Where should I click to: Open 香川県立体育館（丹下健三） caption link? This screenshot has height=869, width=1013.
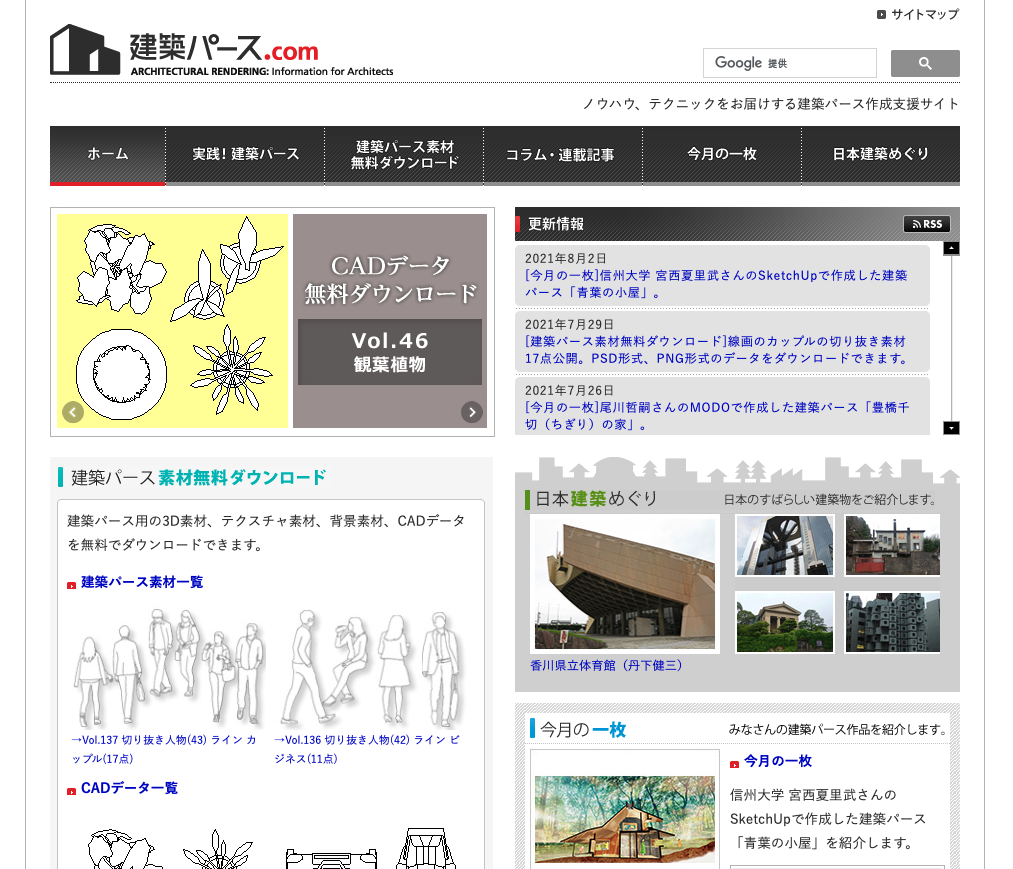[x=607, y=665]
